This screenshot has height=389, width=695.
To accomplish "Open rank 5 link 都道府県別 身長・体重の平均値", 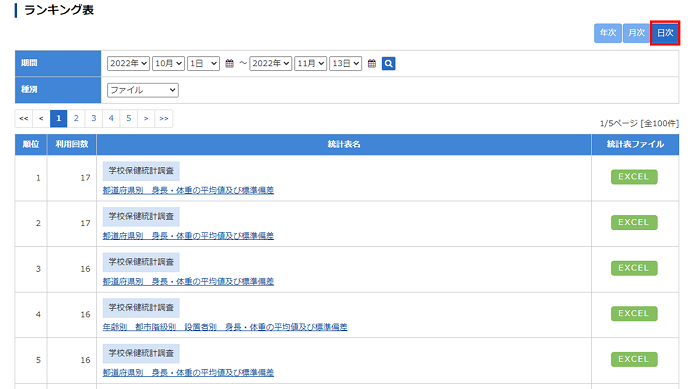I will [188, 373].
